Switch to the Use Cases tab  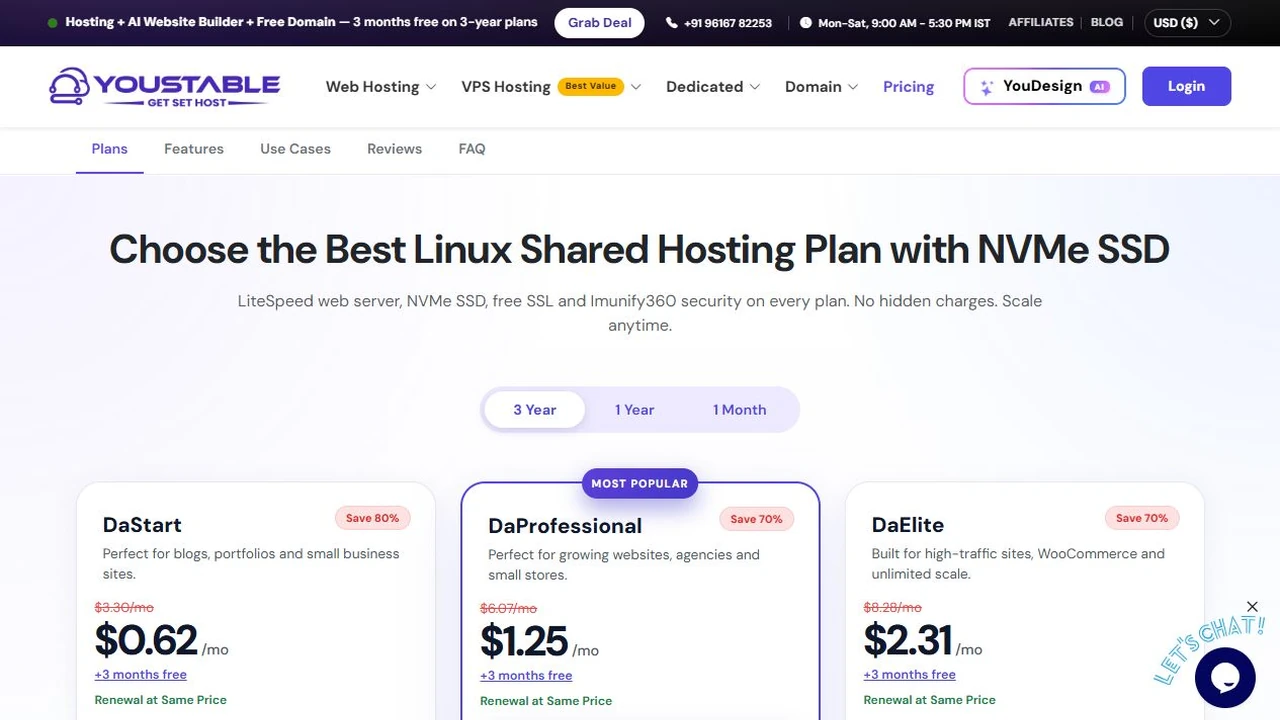coord(295,149)
